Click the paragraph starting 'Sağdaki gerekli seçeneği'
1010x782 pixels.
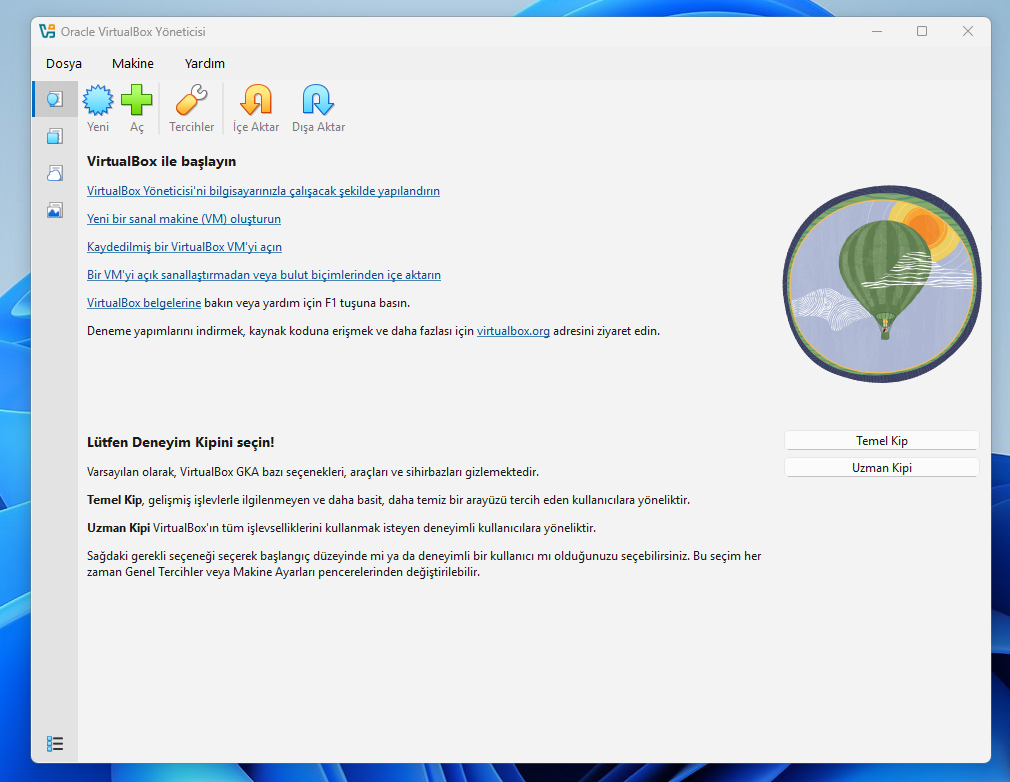click(424, 564)
